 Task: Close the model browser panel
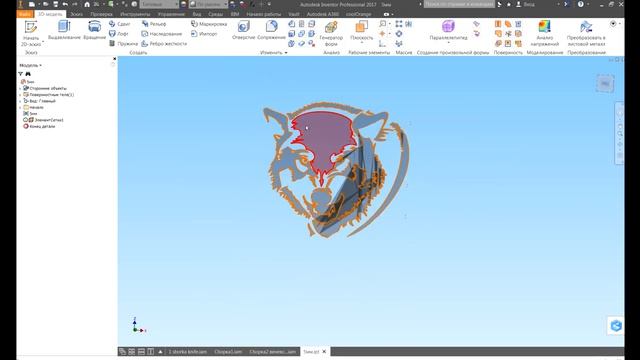click(x=114, y=59)
